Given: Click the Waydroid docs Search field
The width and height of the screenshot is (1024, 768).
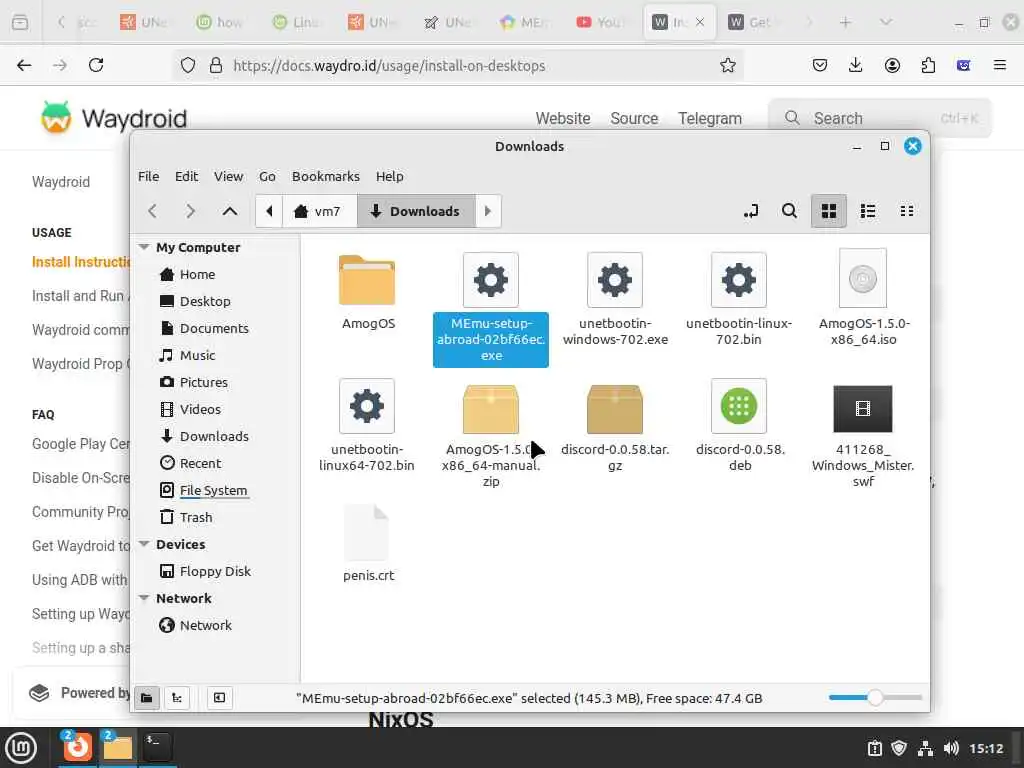Looking at the screenshot, I should point(880,118).
